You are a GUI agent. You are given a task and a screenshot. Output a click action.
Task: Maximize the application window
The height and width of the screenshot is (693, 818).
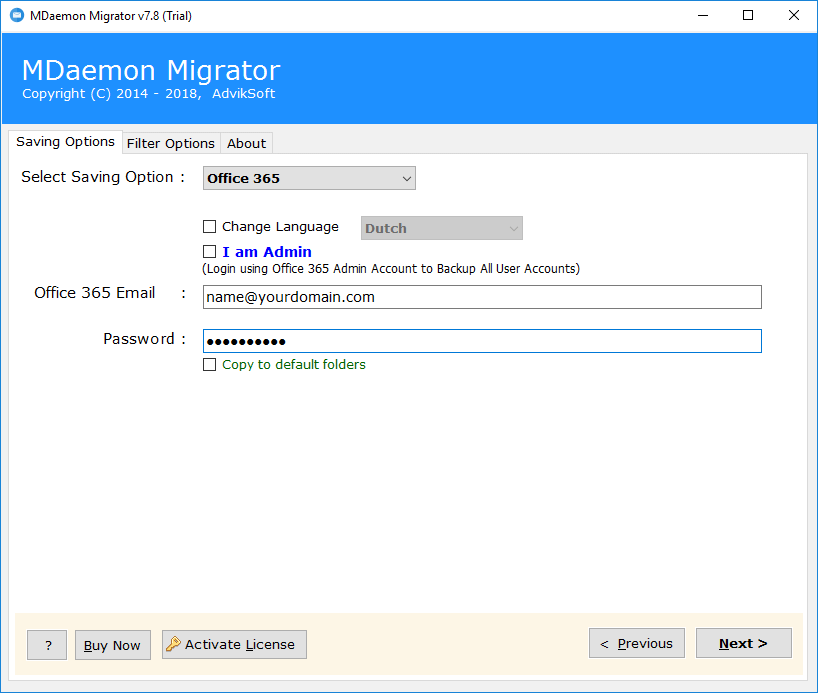click(747, 16)
